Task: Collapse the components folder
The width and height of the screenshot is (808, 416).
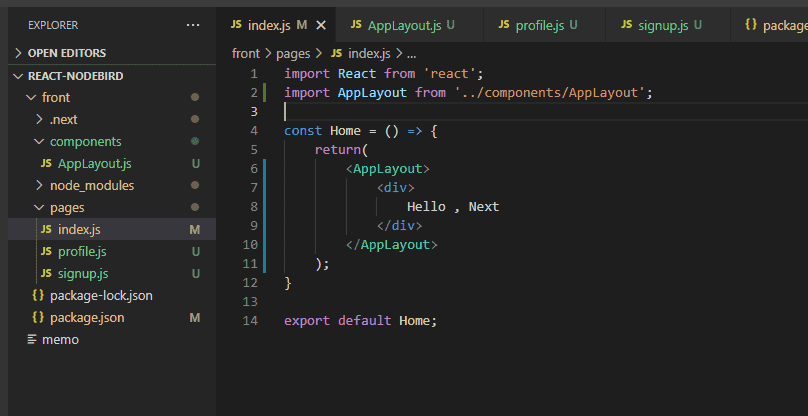Action: pyautogui.click(x=112, y=142)
